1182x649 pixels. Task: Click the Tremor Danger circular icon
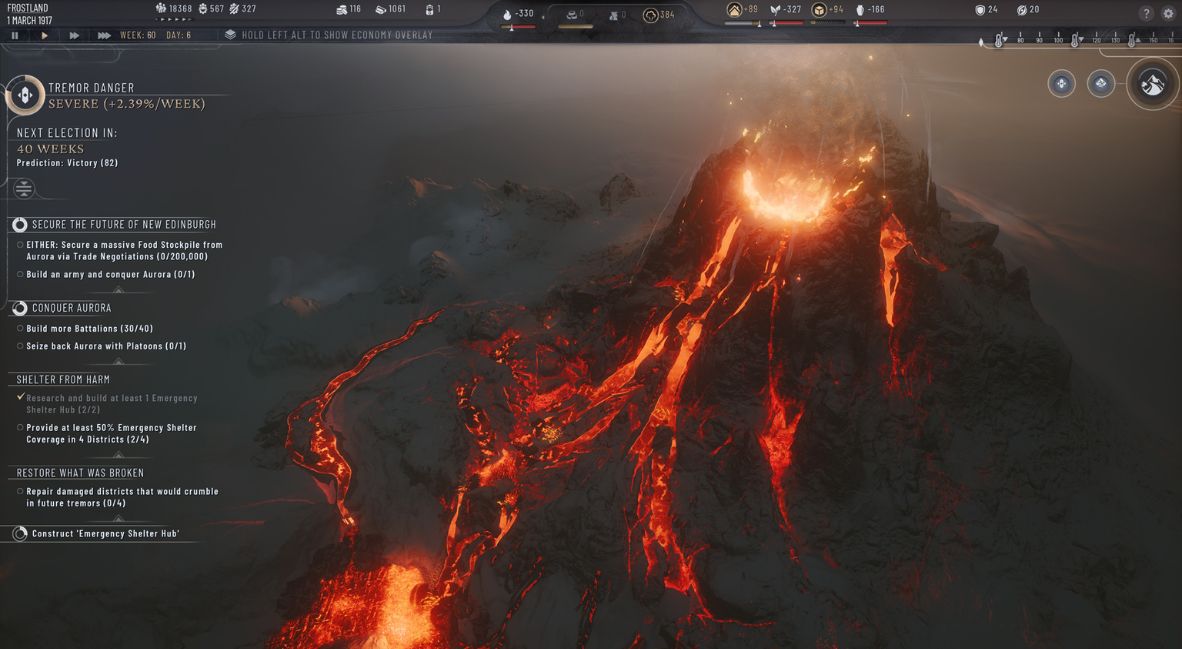(25, 95)
